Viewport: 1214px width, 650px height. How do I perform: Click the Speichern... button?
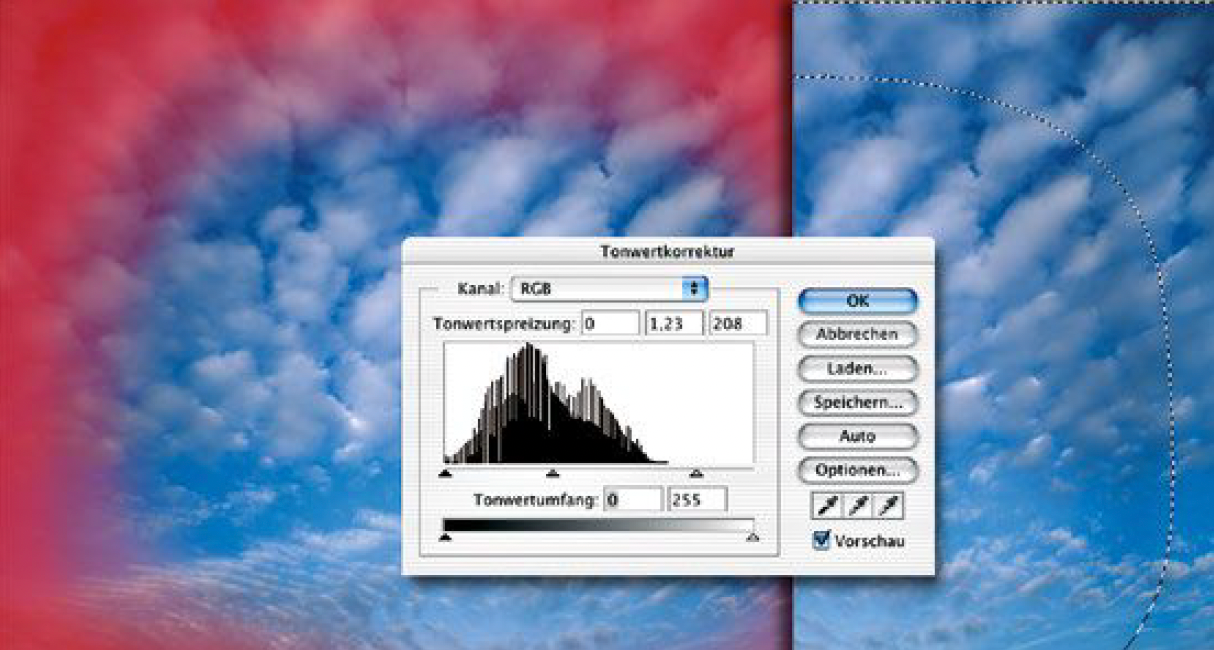[x=857, y=402]
